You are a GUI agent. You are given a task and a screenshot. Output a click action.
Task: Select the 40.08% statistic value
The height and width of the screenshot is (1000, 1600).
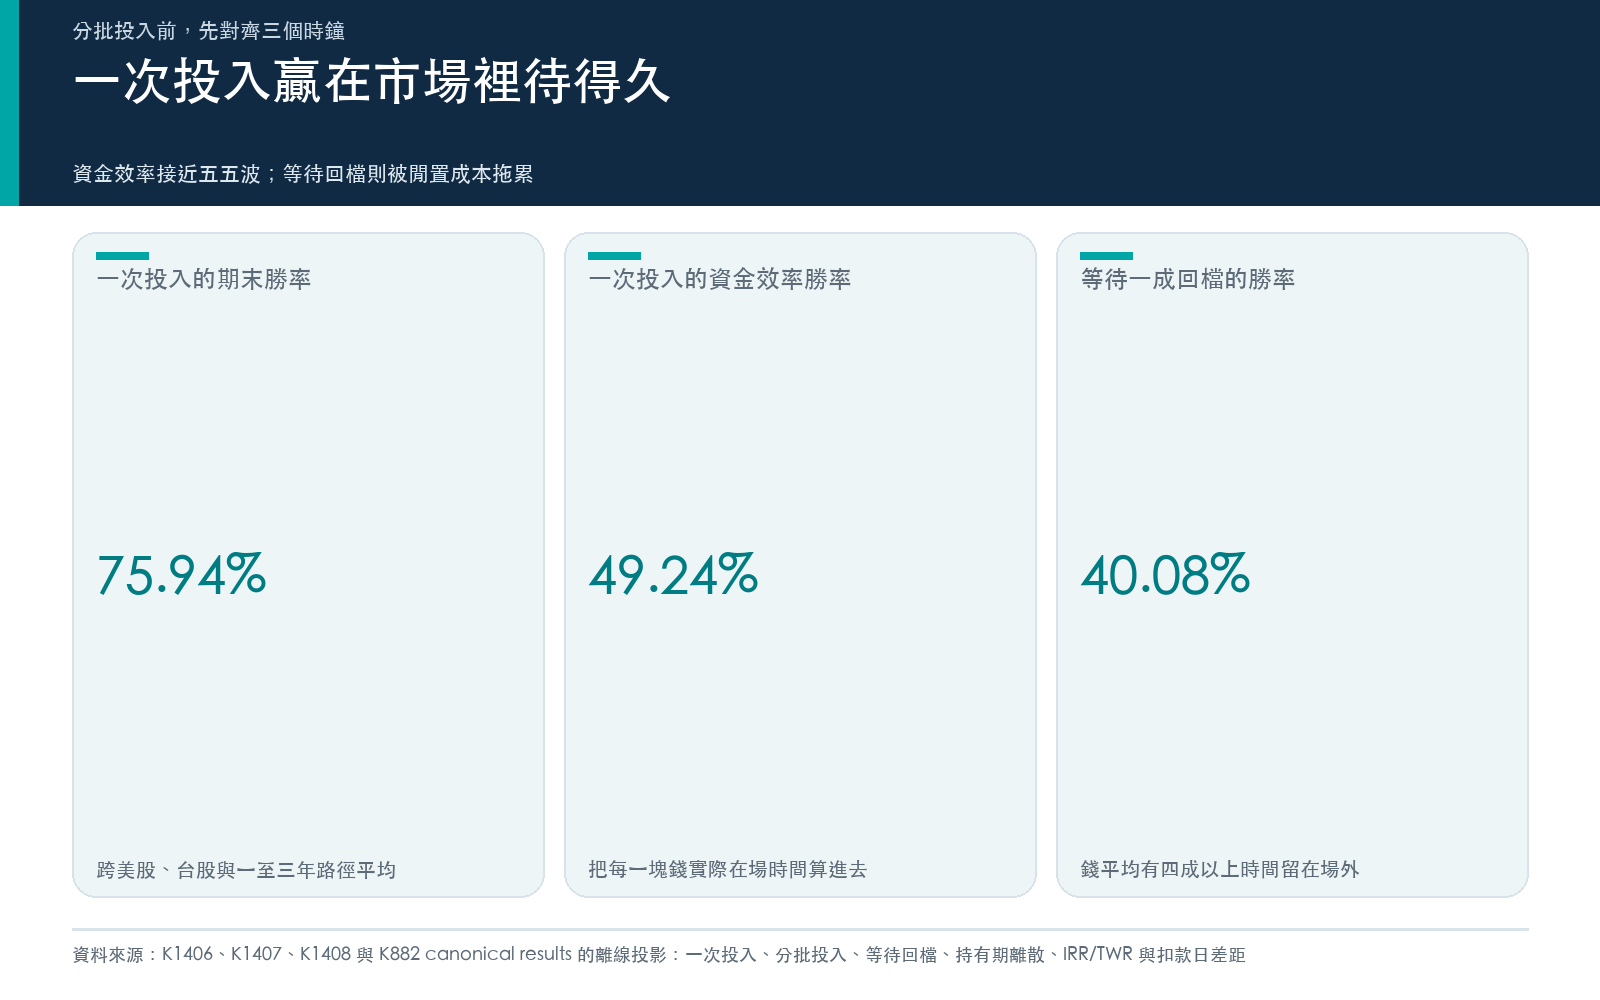pos(1166,575)
